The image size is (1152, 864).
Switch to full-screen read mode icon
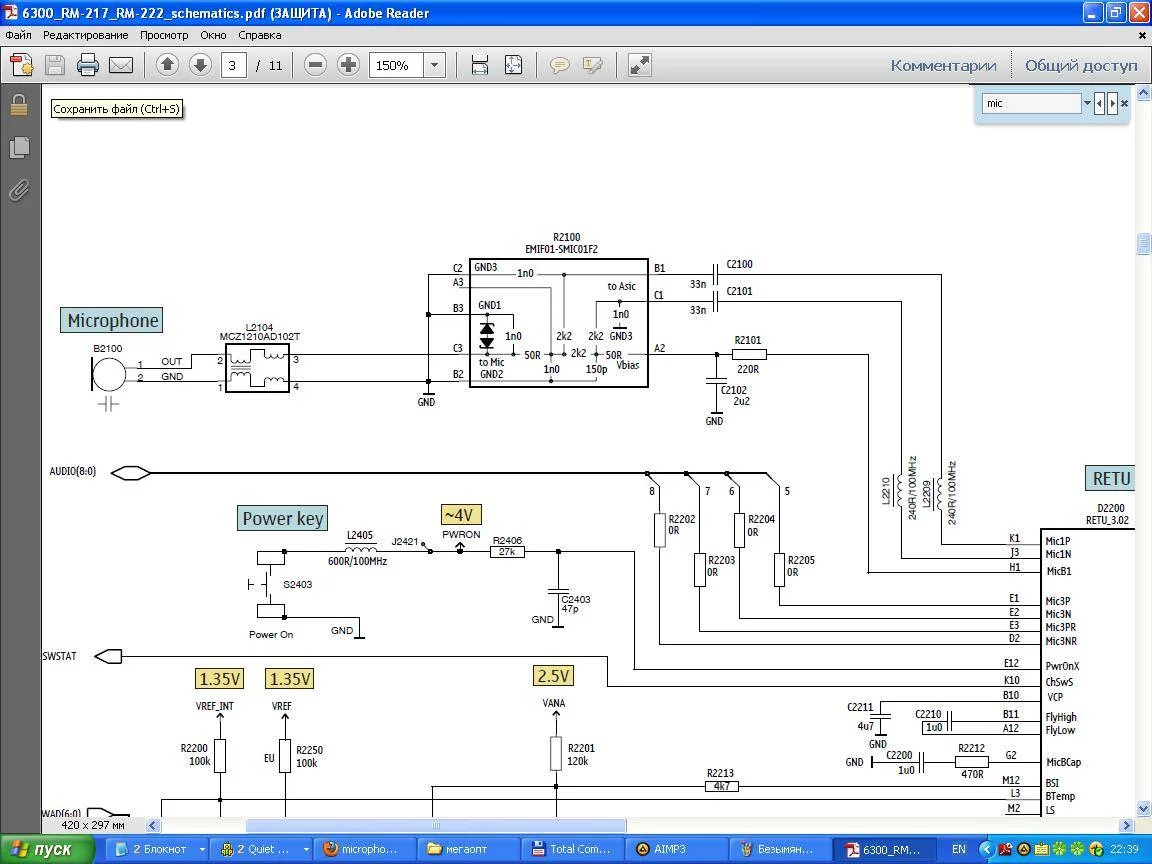tap(640, 66)
